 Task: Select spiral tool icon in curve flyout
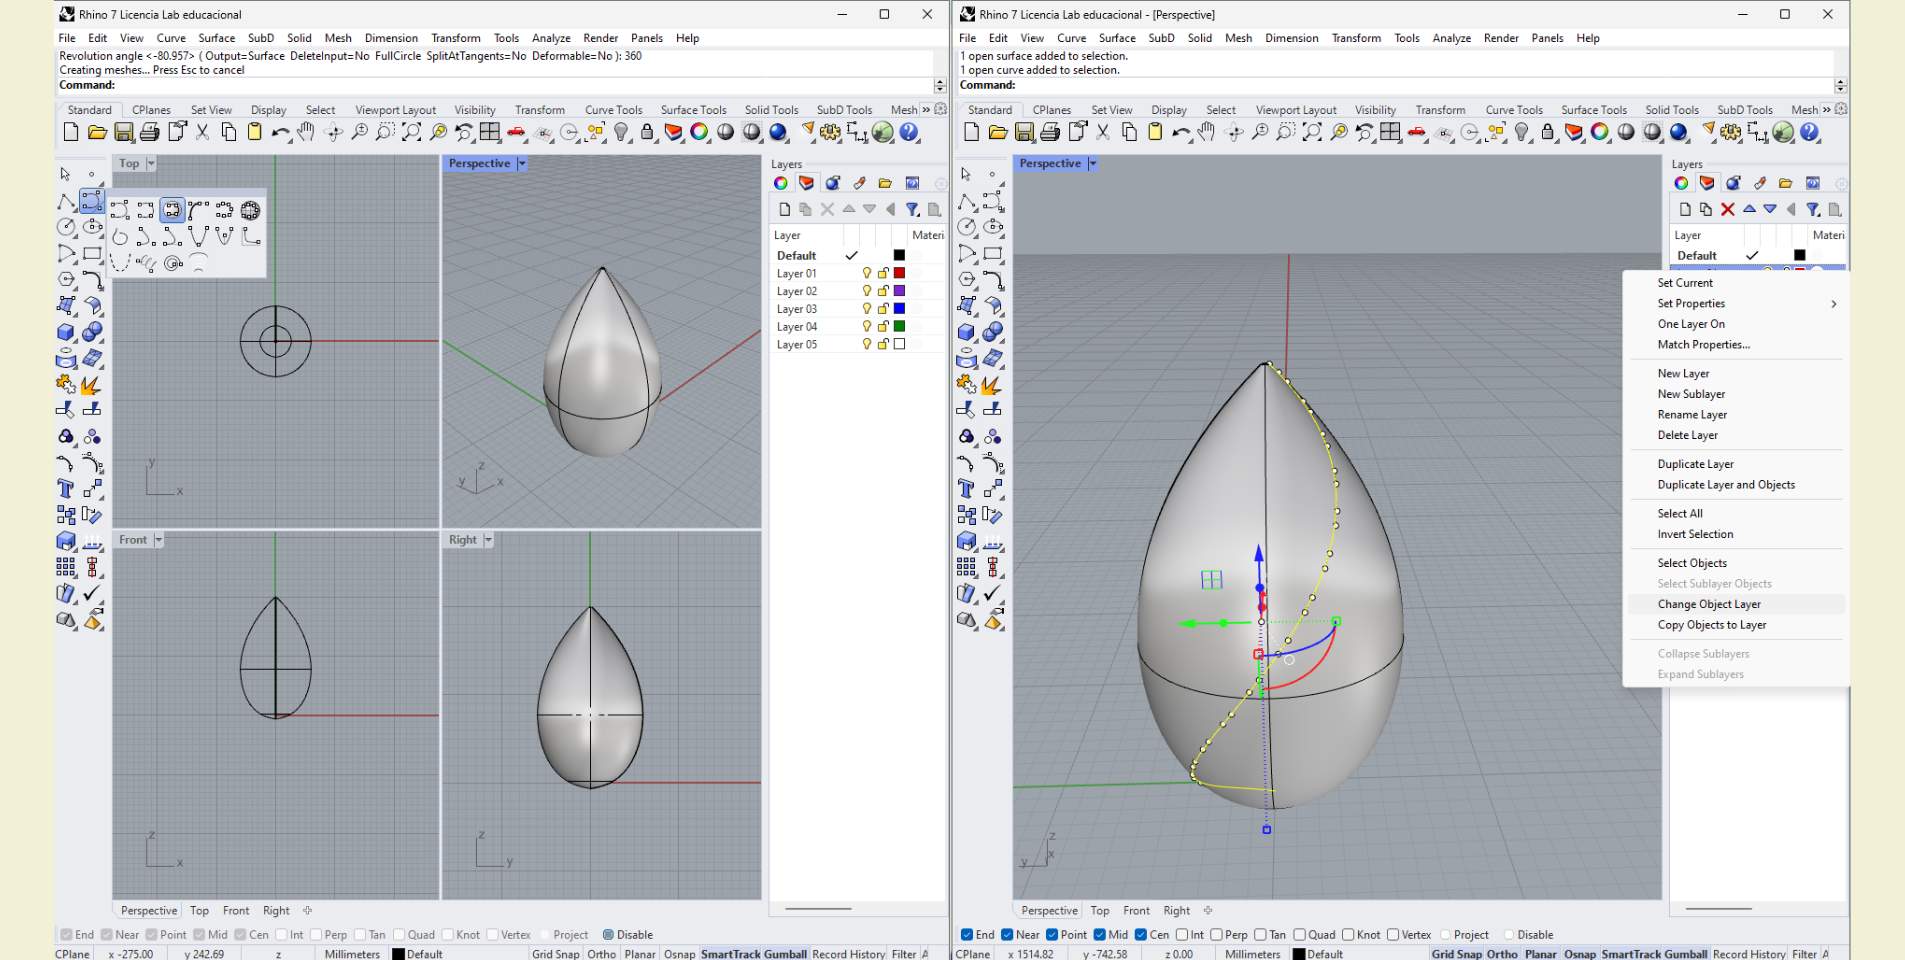(x=173, y=263)
